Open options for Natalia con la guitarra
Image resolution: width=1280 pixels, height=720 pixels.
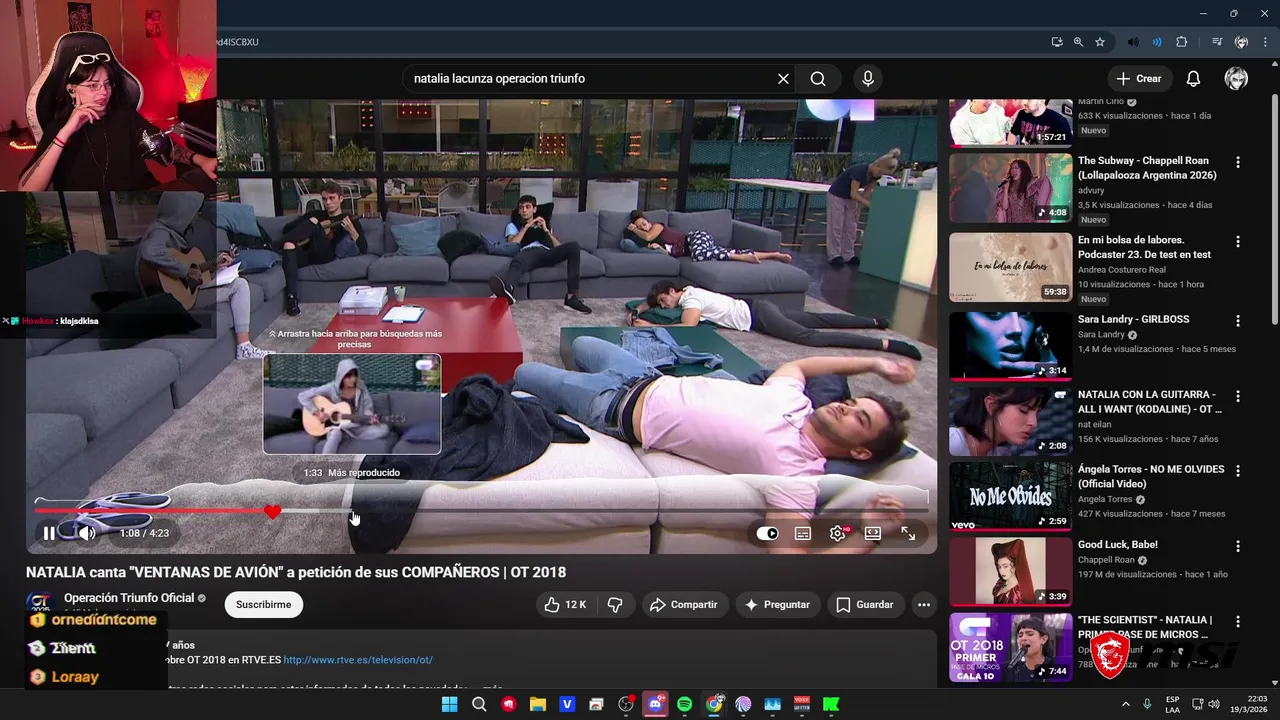pyautogui.click(x=1238, y=396)
